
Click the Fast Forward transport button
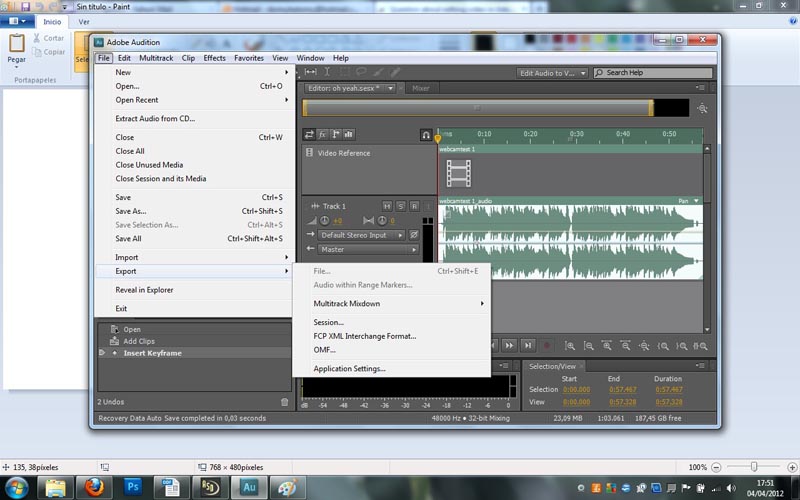[509, 346]
